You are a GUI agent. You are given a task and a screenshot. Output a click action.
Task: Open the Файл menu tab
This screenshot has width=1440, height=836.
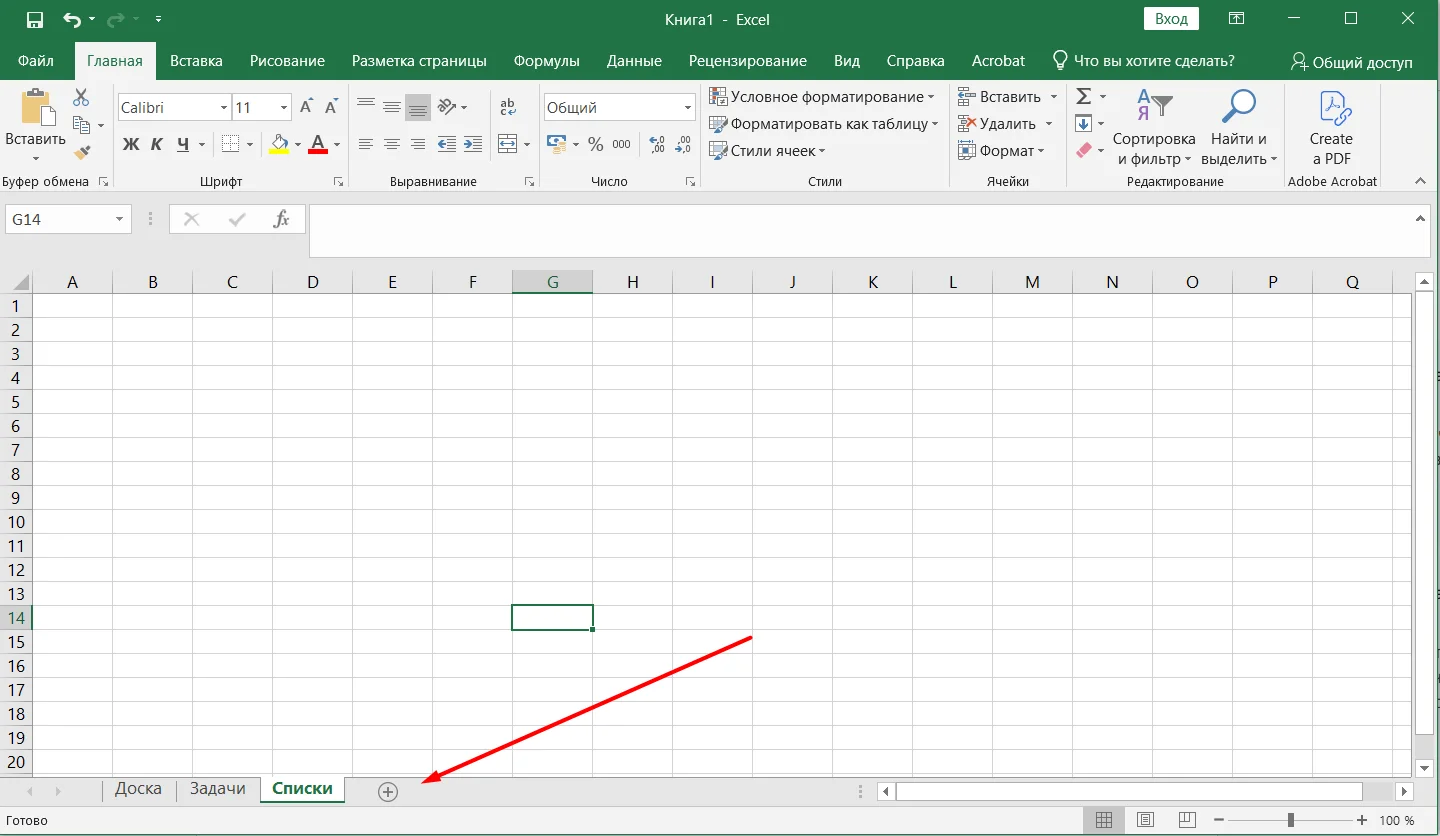[36, 61]
